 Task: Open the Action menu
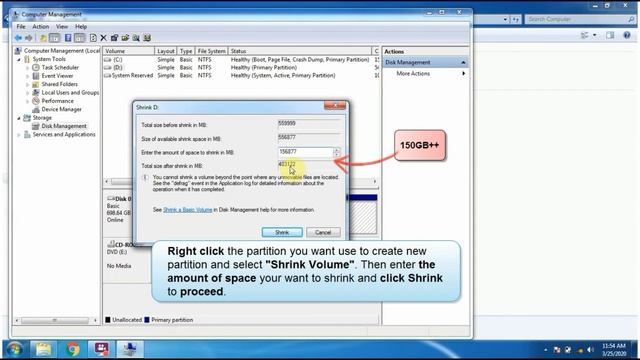40,27
